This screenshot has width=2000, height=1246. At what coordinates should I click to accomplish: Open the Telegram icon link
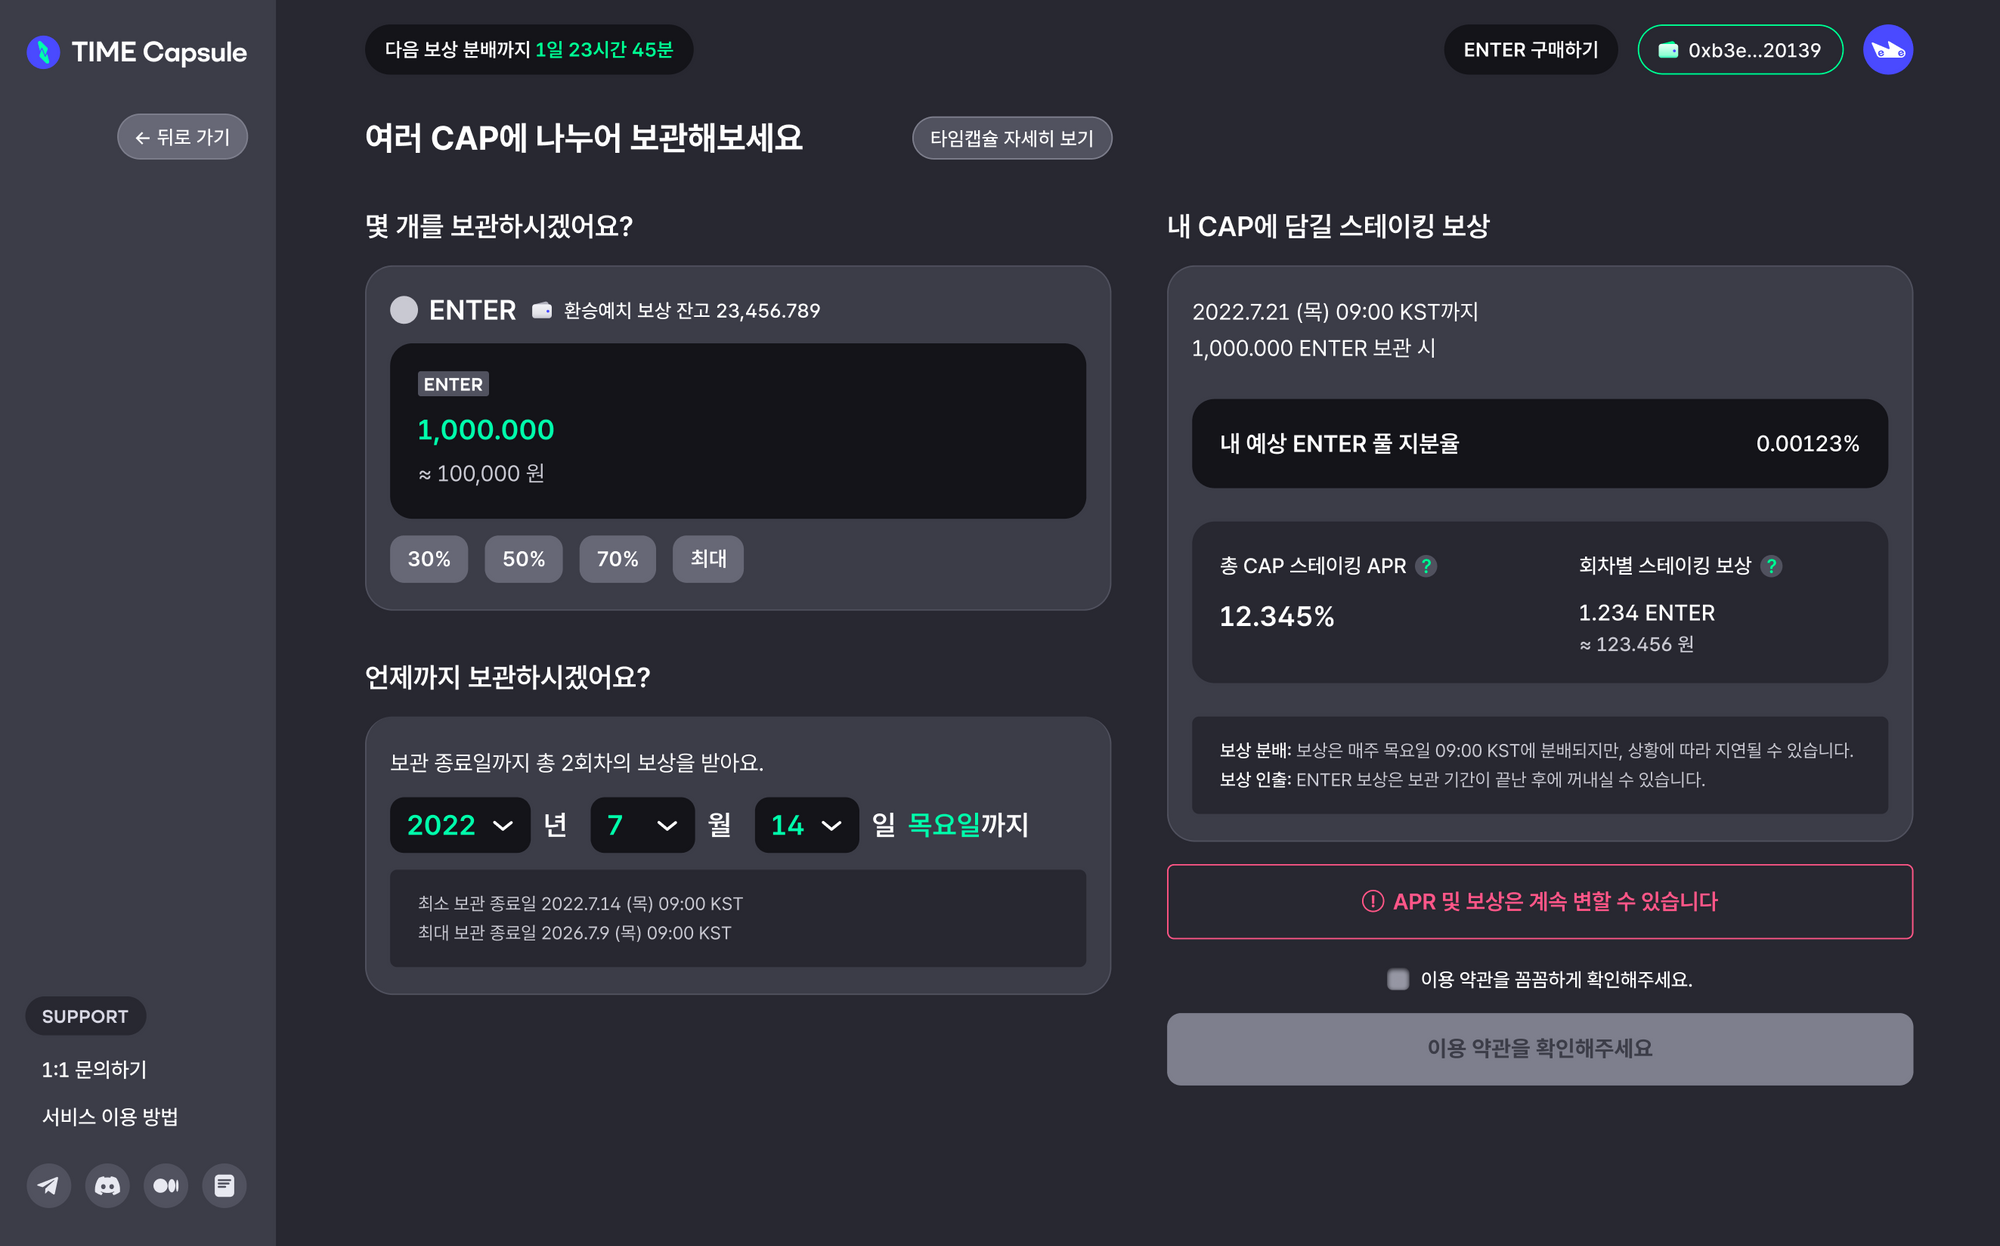click(x=48, y=1186)
